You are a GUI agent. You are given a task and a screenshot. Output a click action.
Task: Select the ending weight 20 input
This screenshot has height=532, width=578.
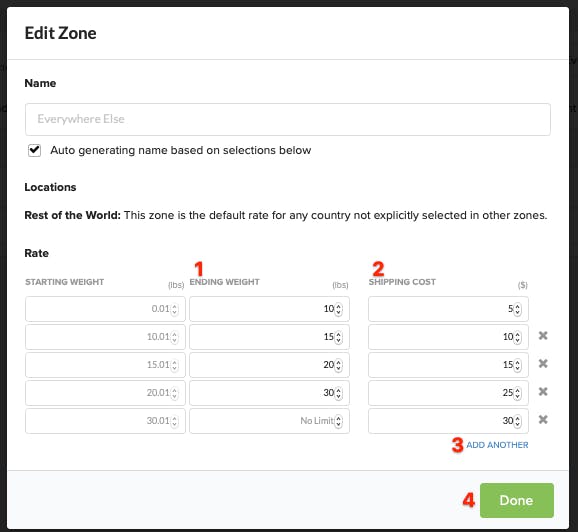269,365
